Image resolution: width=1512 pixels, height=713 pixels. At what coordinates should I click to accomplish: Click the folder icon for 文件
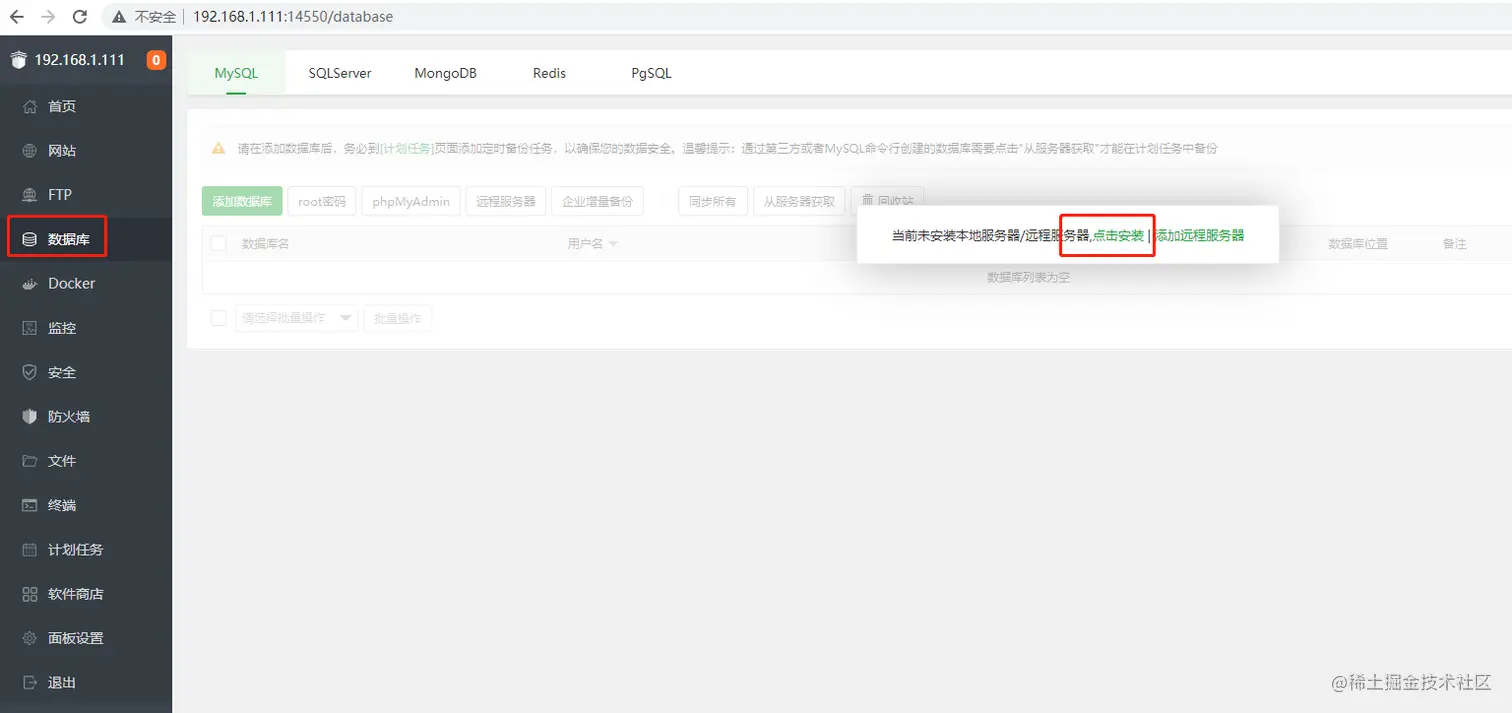click(30, 461)
